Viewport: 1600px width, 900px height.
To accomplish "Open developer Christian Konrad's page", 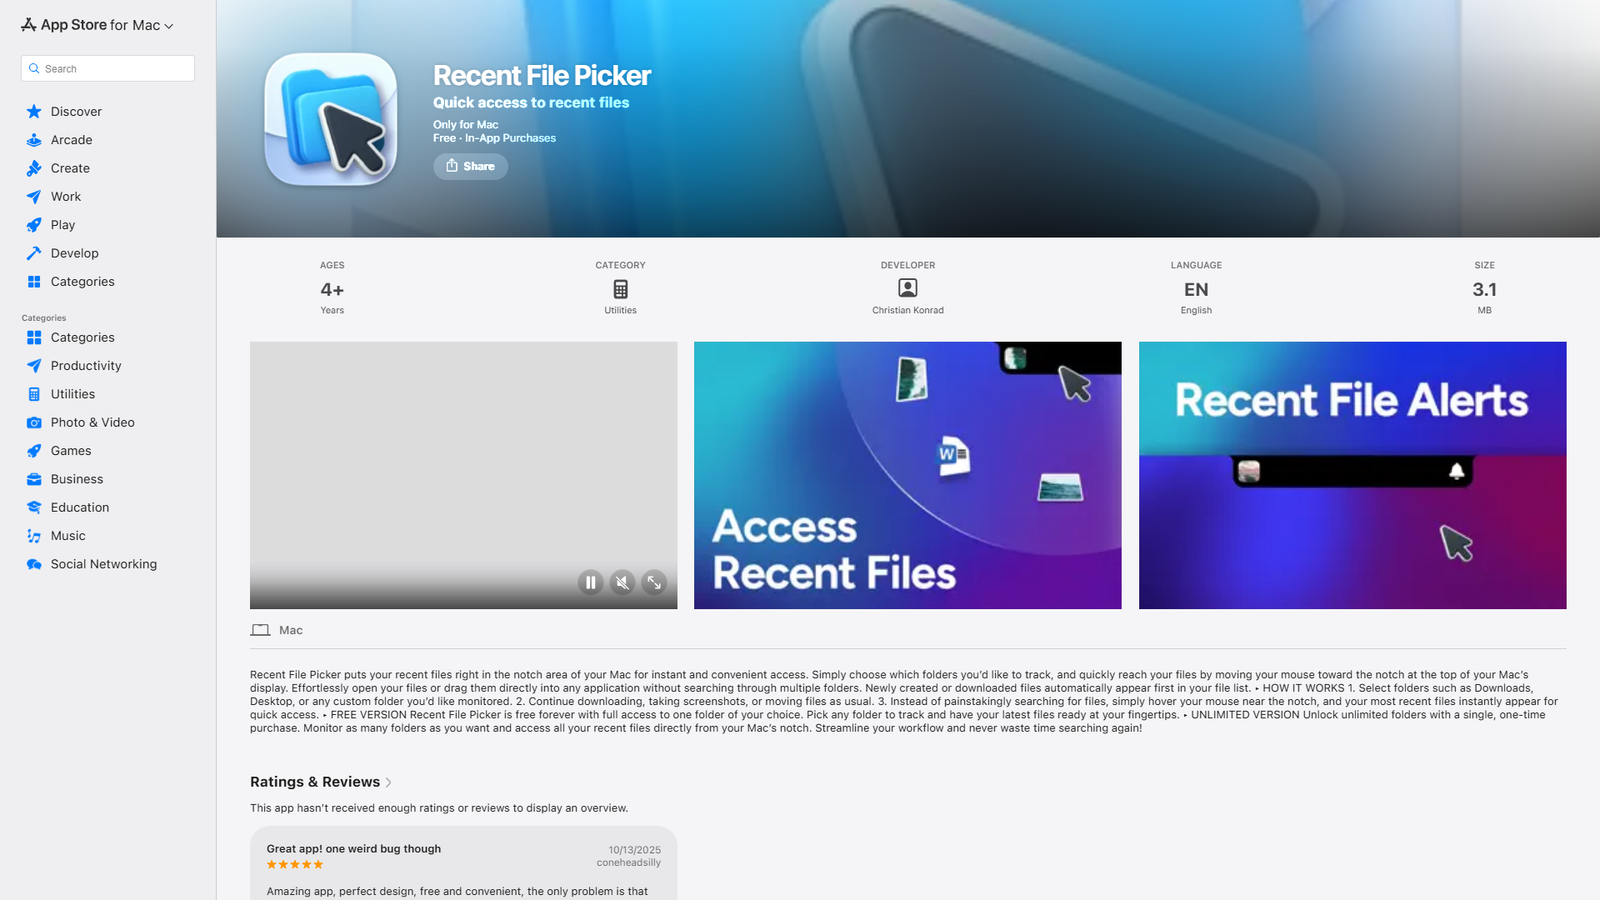I will tap(907, 310).
